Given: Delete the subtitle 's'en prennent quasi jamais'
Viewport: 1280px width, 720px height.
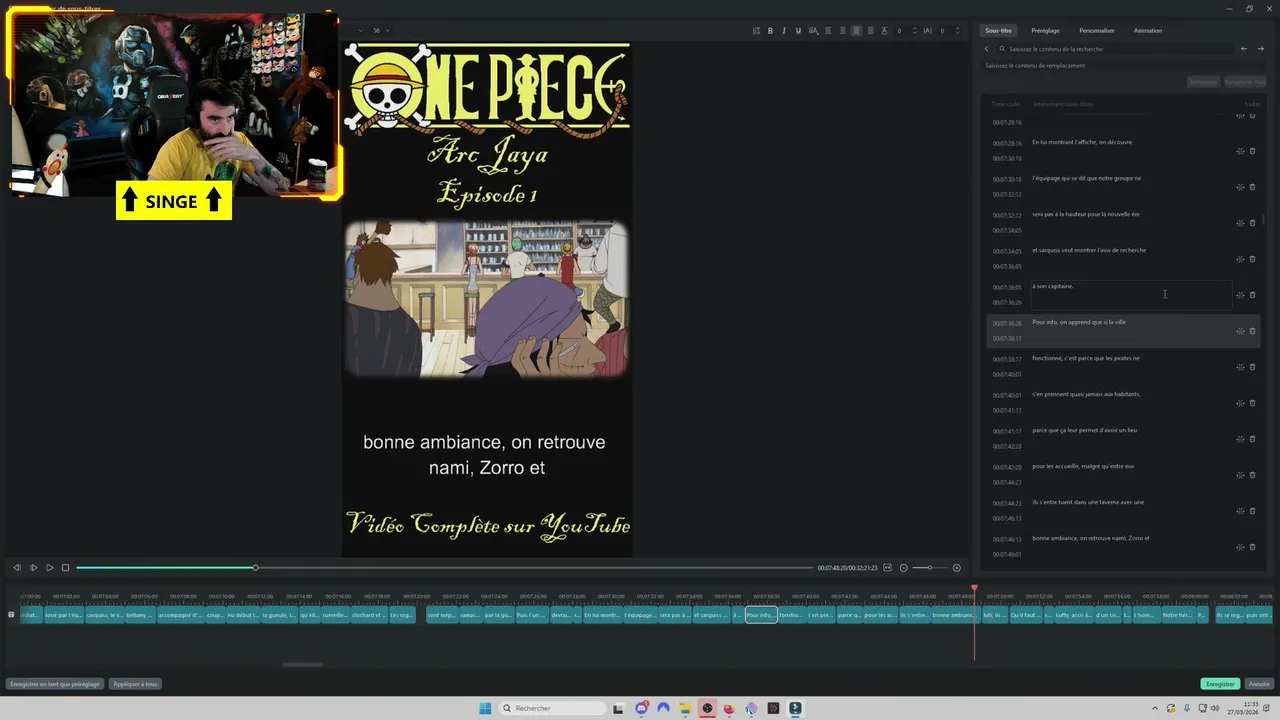Looking at the screenshot, I should [x=1253, y=403].
